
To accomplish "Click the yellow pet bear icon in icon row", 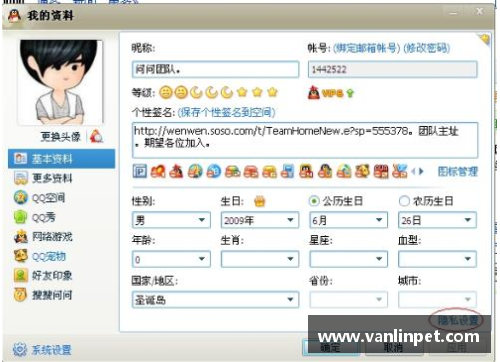I will coord(362,171).
